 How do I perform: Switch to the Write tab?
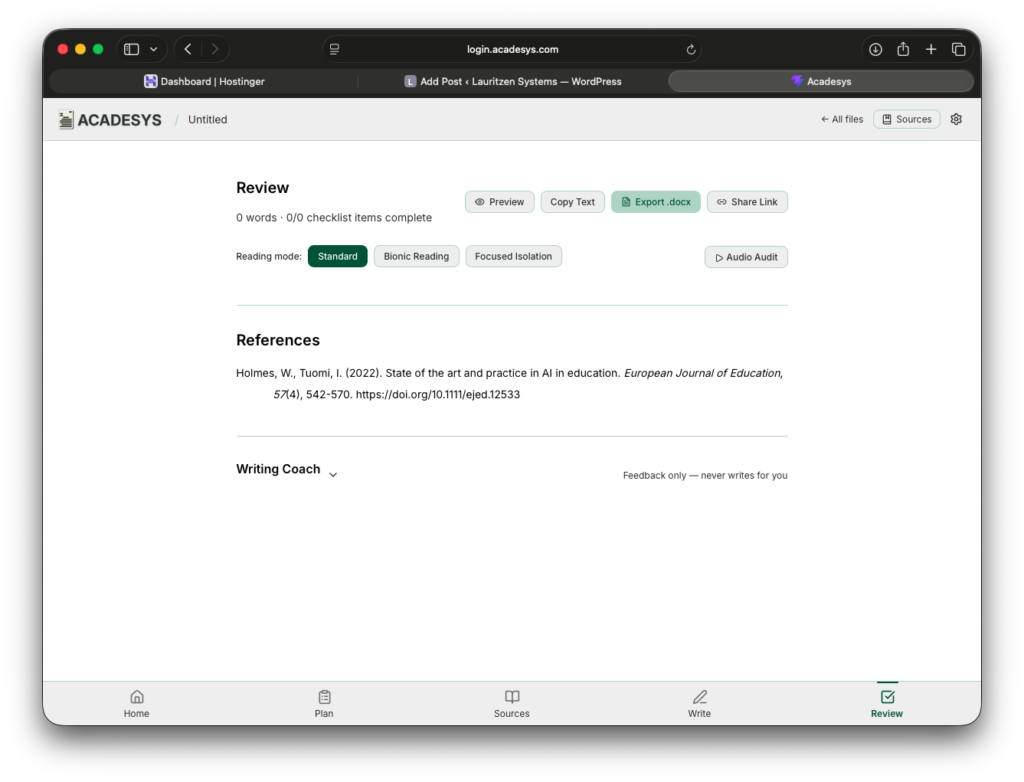click(x=699, y=704)
